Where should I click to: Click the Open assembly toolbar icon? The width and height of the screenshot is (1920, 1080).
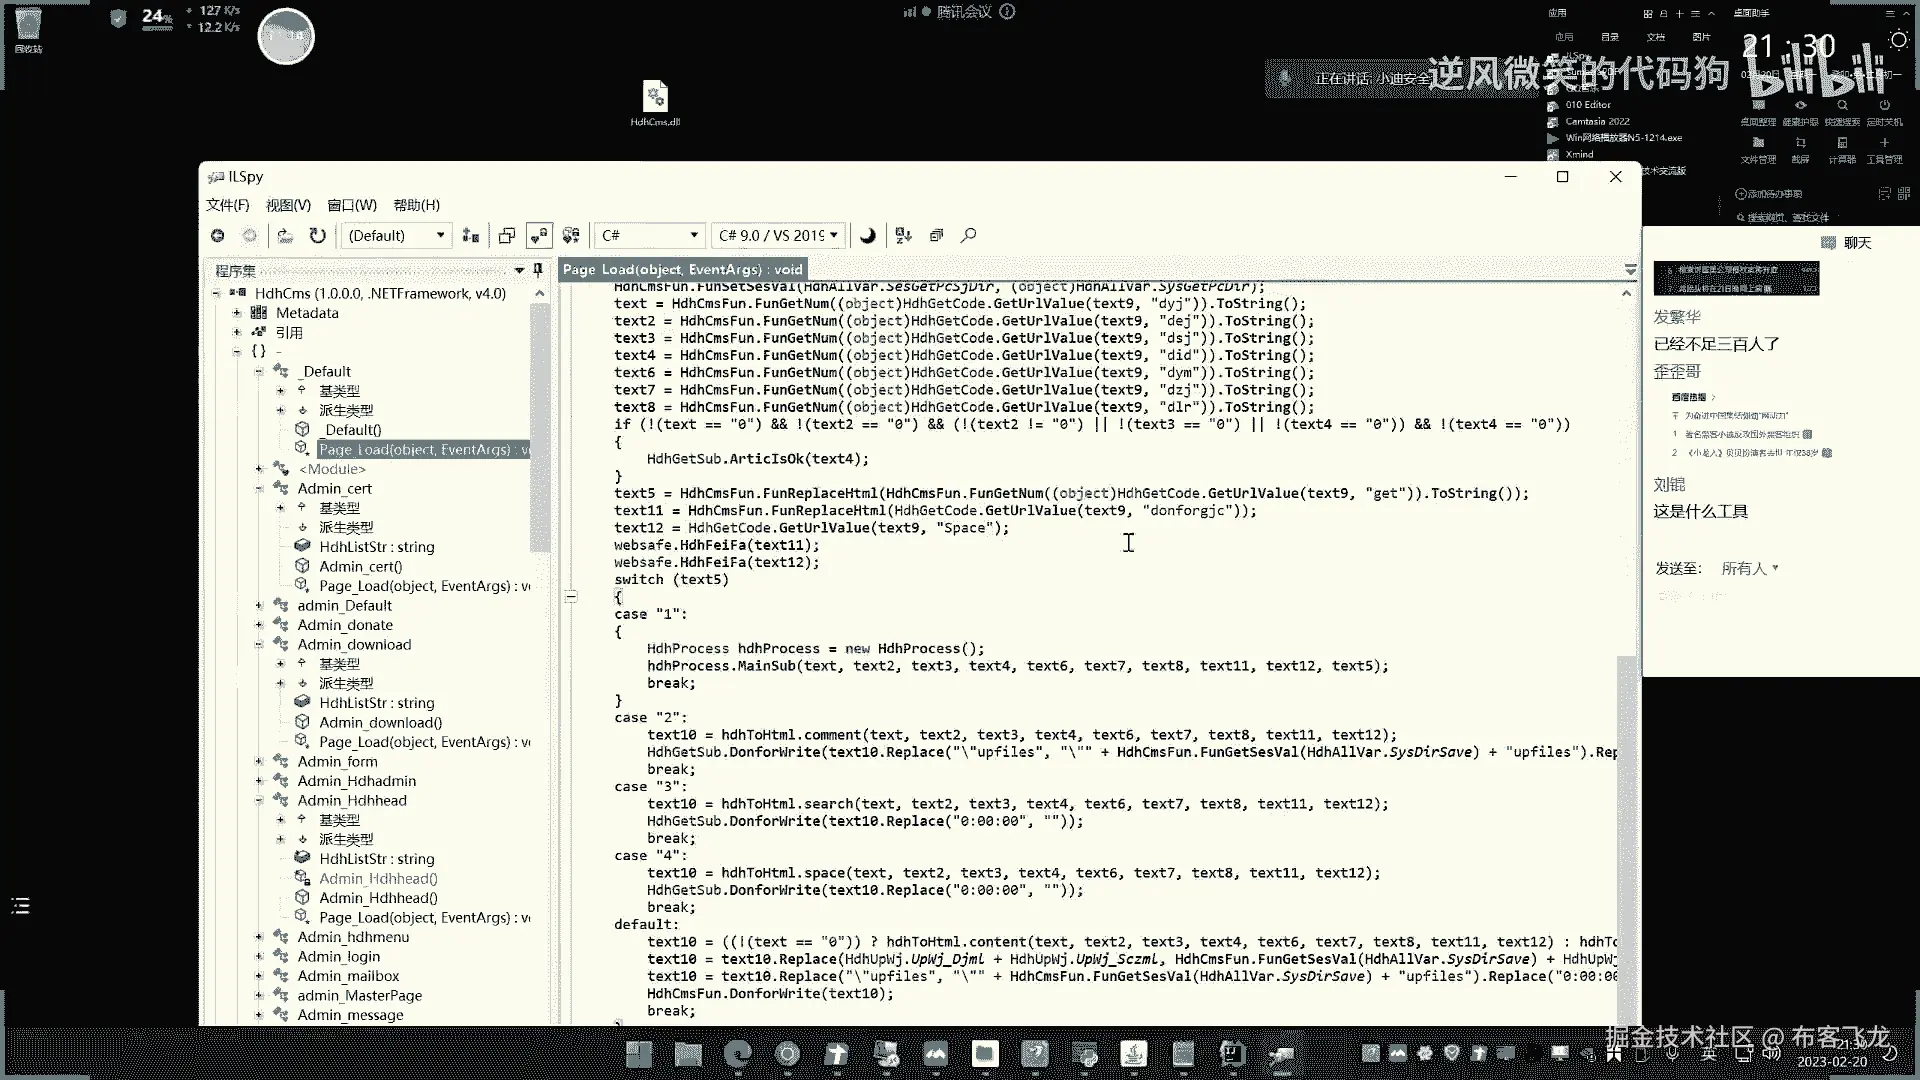point(285,235)
